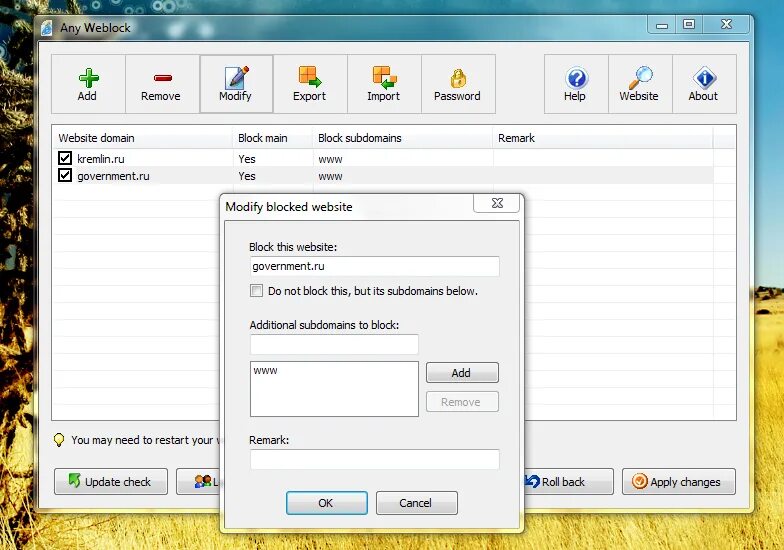Viewport: 784px width, 550px height.
Task: Click the Any Weblock title bar icon
Action: [46, 28]
